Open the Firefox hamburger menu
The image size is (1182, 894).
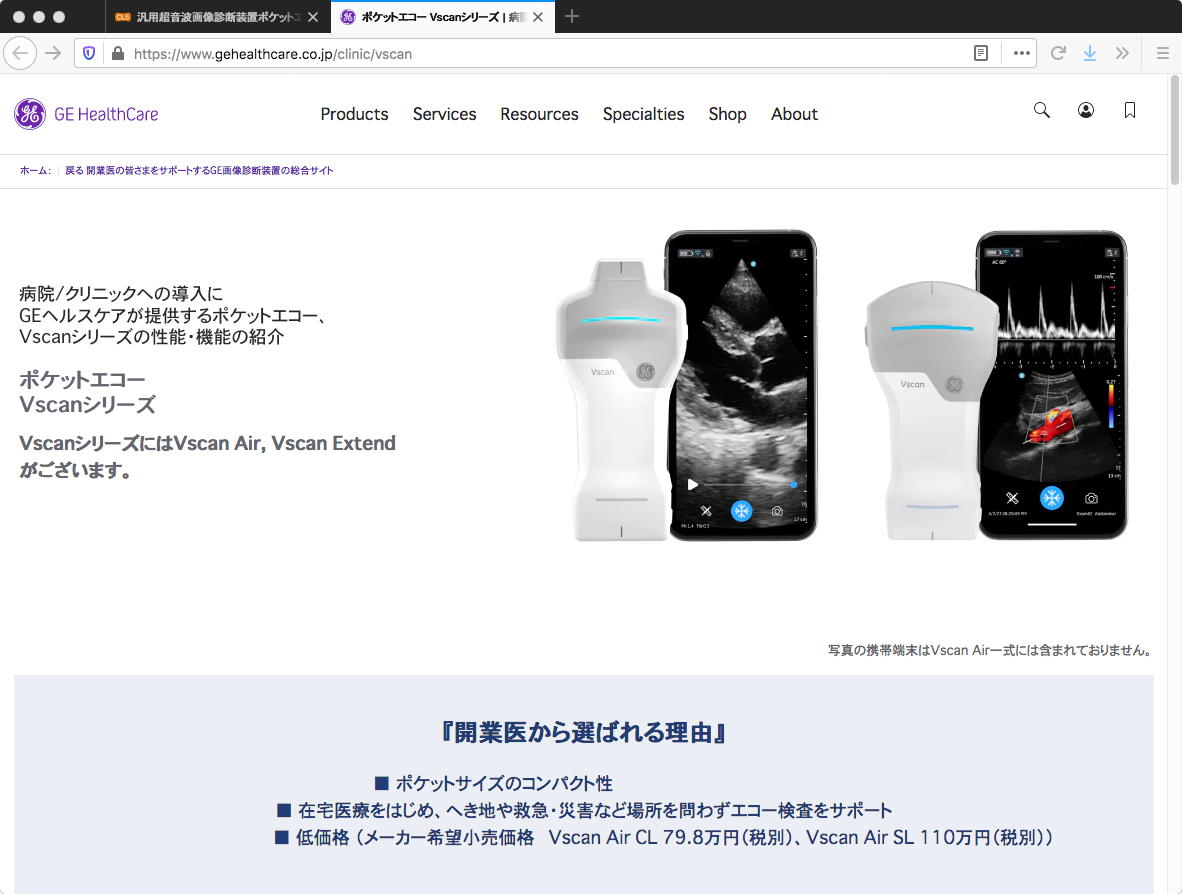[x=1162, y=54]
